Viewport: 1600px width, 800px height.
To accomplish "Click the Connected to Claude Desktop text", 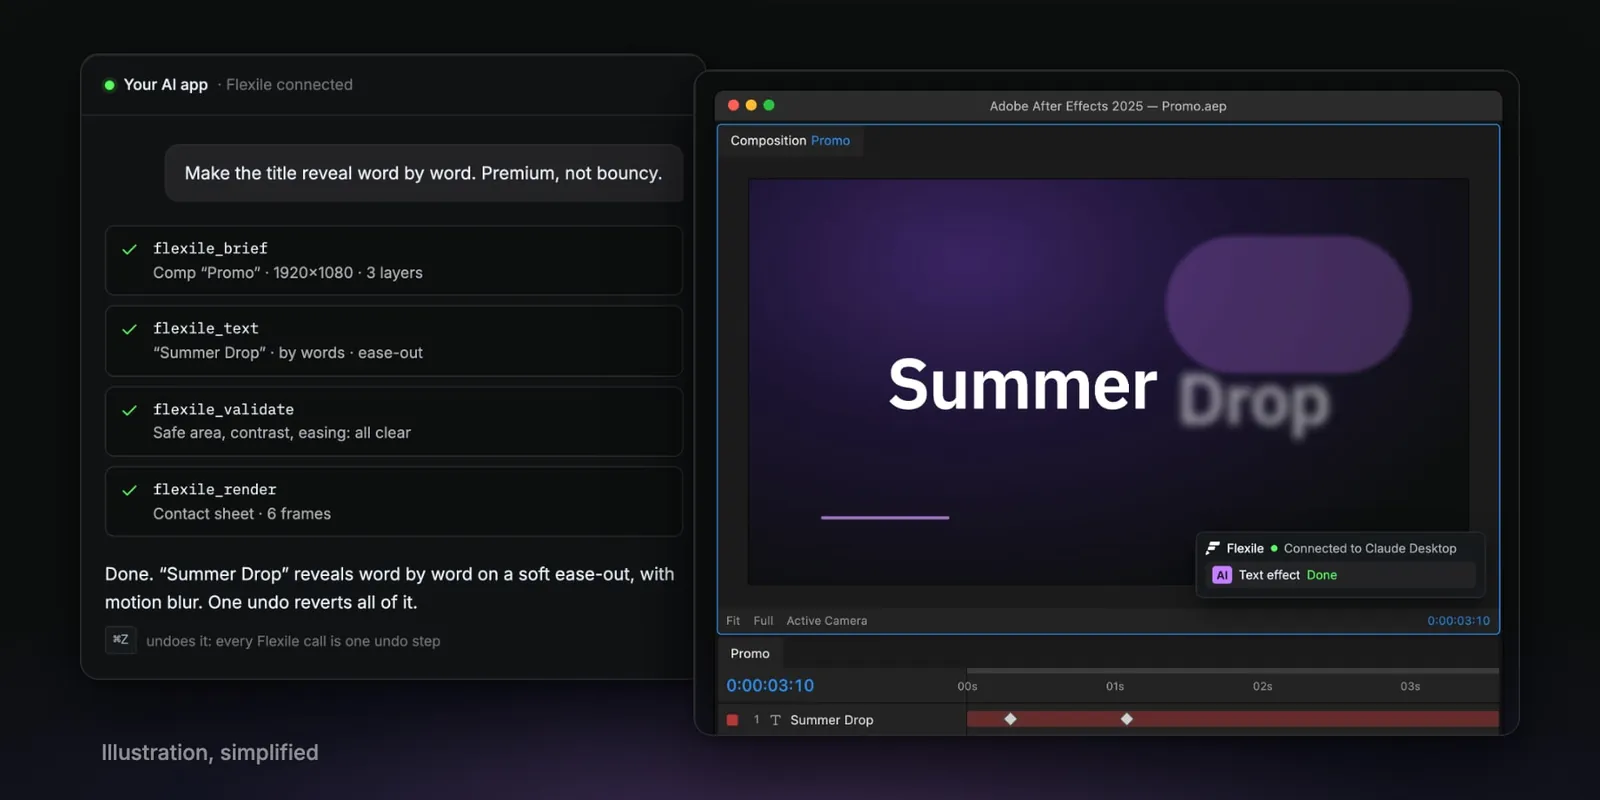I will [1370, 548].
